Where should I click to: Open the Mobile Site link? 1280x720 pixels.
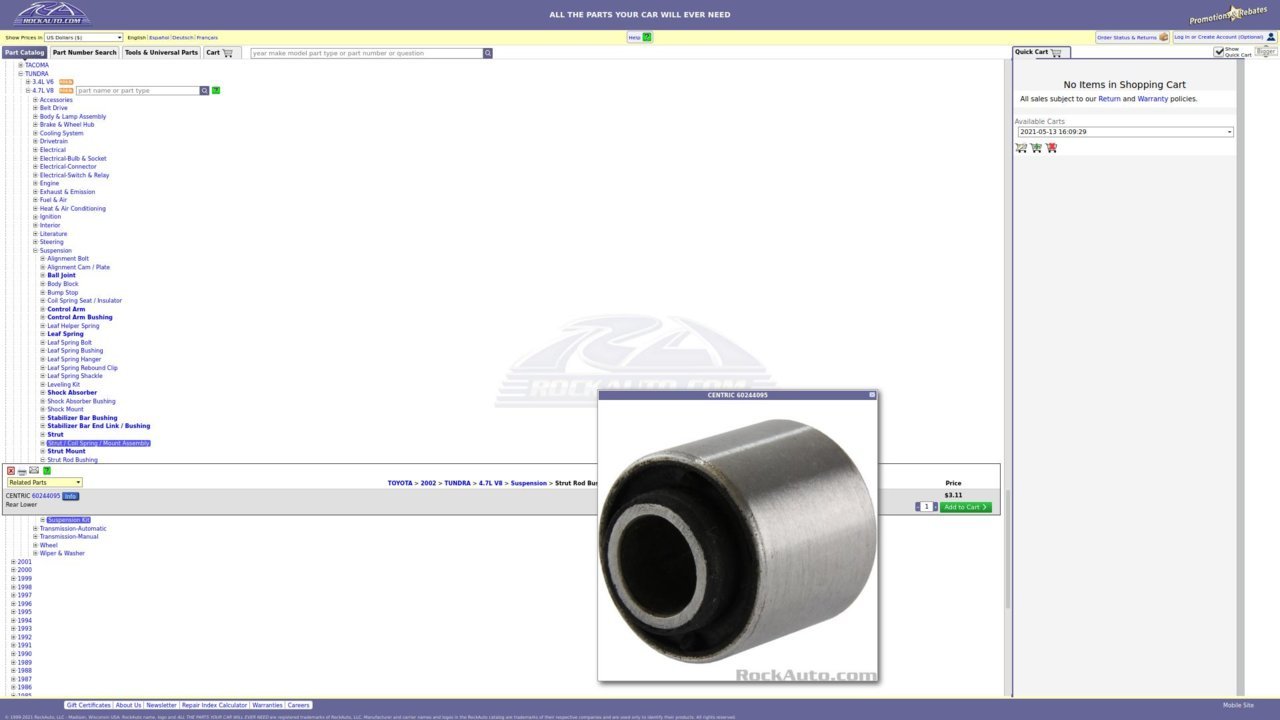coord(1238,705)
